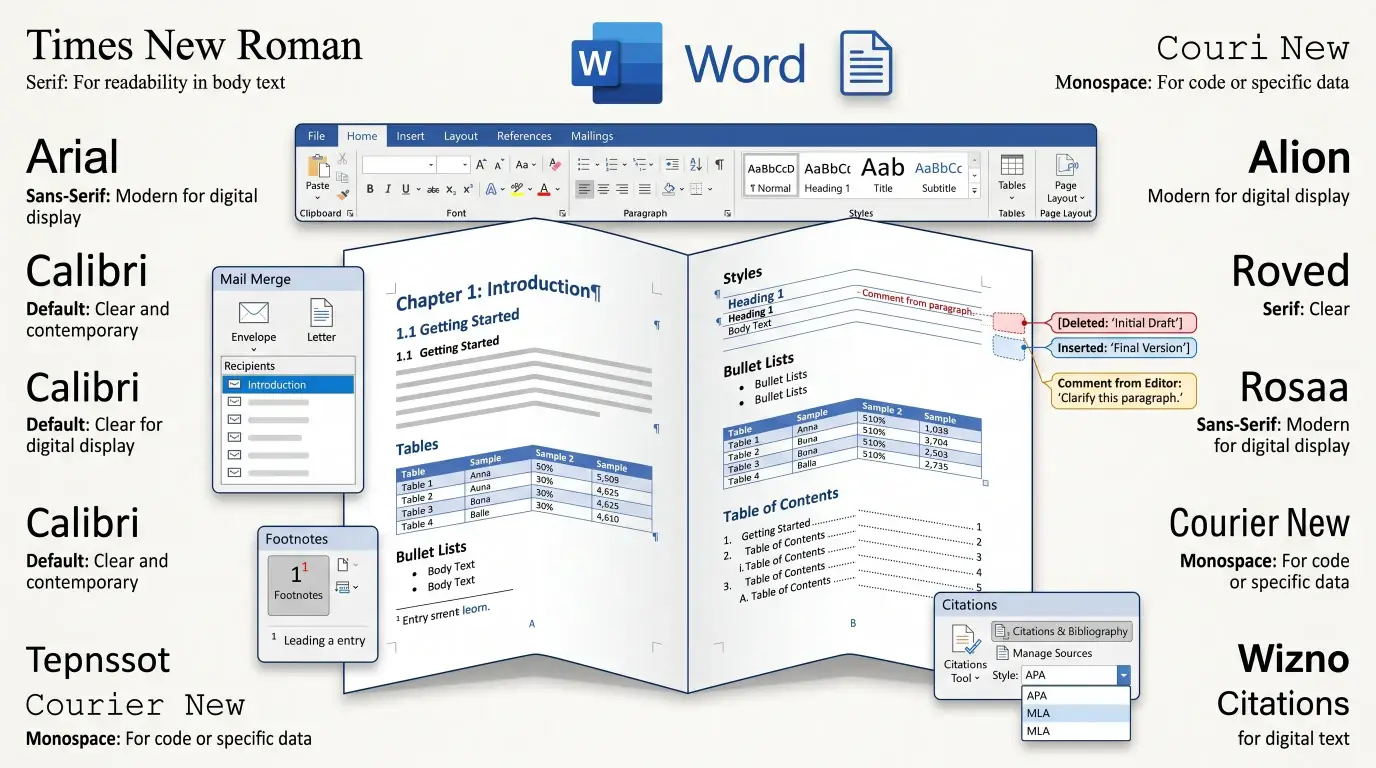Viewport: 1376px width, 768px height.
Task: Apply Text Effects with the outlined A icon
Action: click(x=490, y=189)
